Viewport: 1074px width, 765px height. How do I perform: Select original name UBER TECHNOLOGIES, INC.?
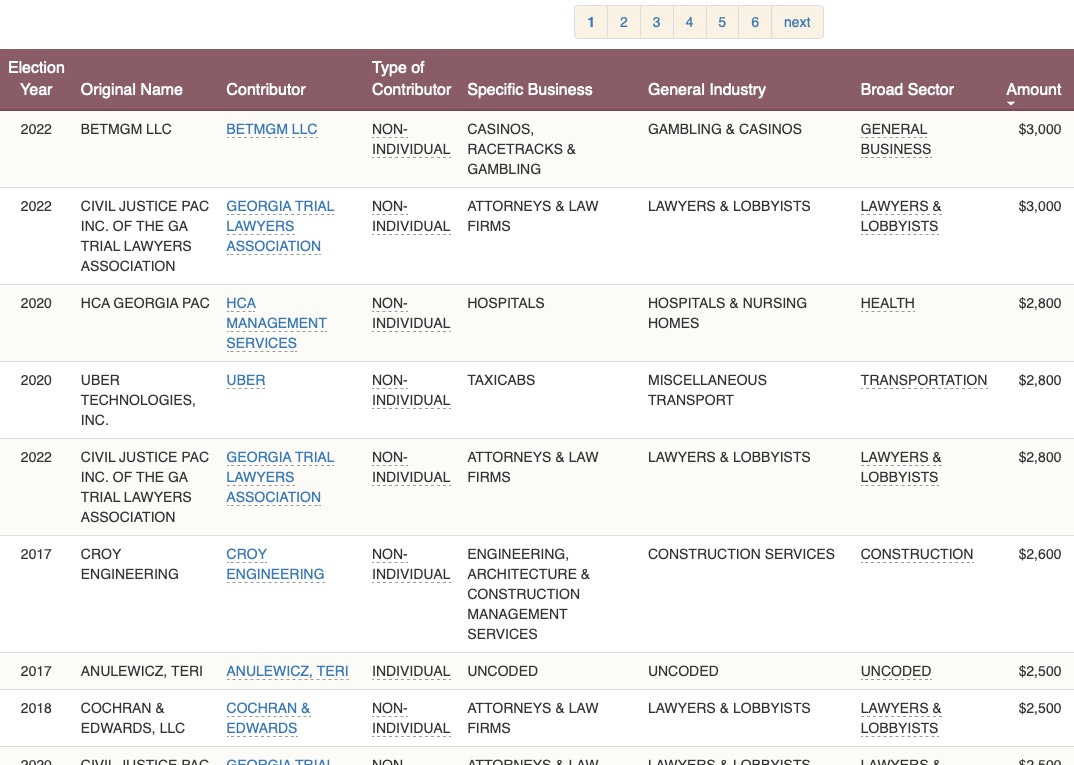point(138,400)
